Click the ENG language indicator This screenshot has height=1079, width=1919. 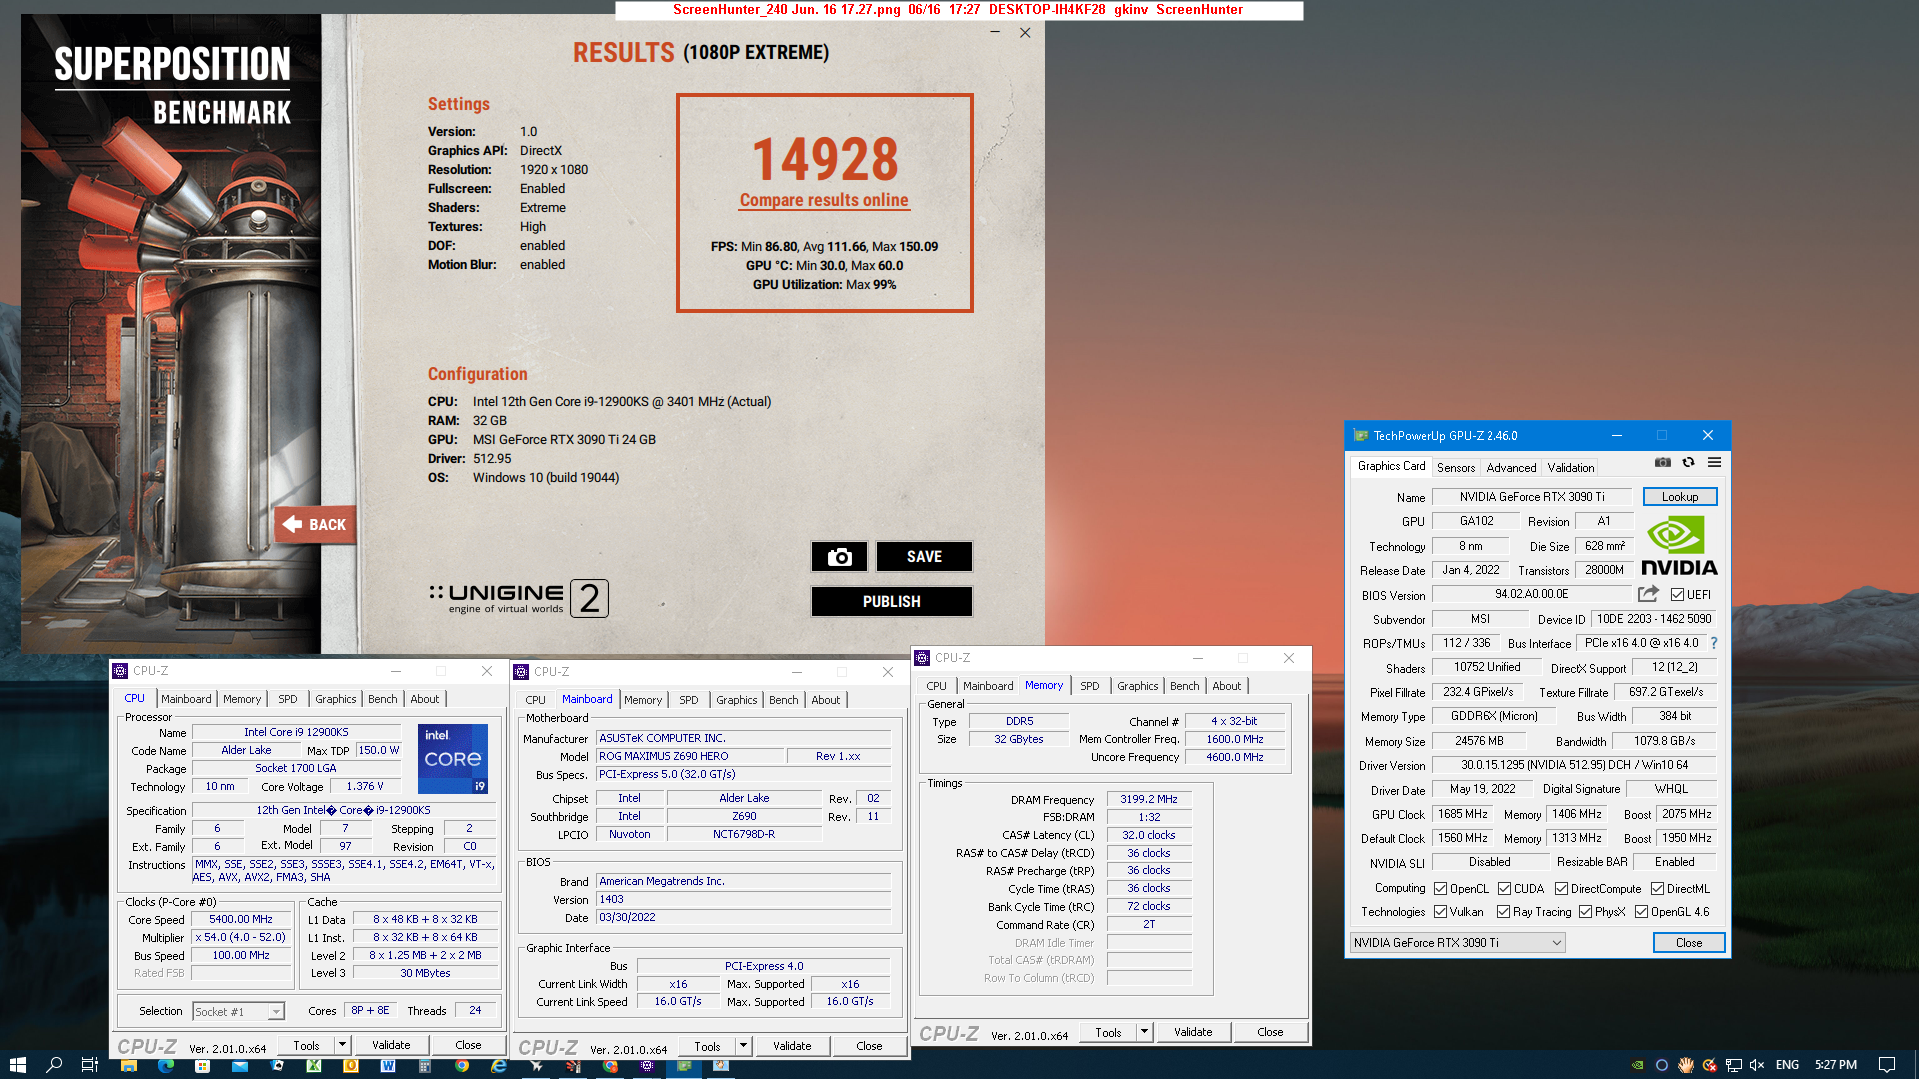pyautogui.click(x=1787, y=1065)
